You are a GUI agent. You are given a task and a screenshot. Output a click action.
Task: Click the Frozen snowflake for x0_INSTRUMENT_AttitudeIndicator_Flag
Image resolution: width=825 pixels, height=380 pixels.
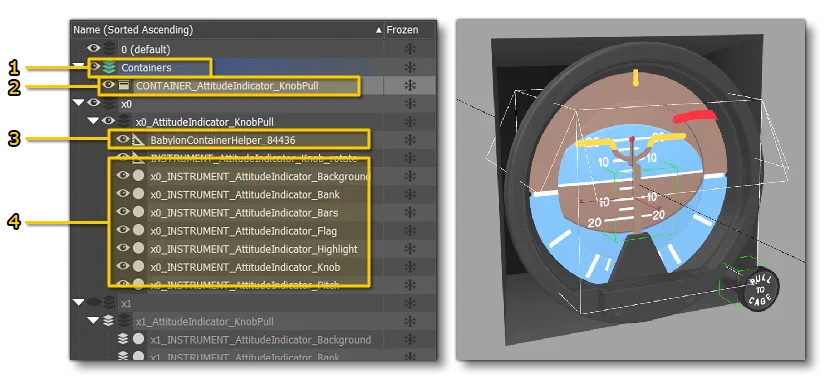tap(410, 231)
